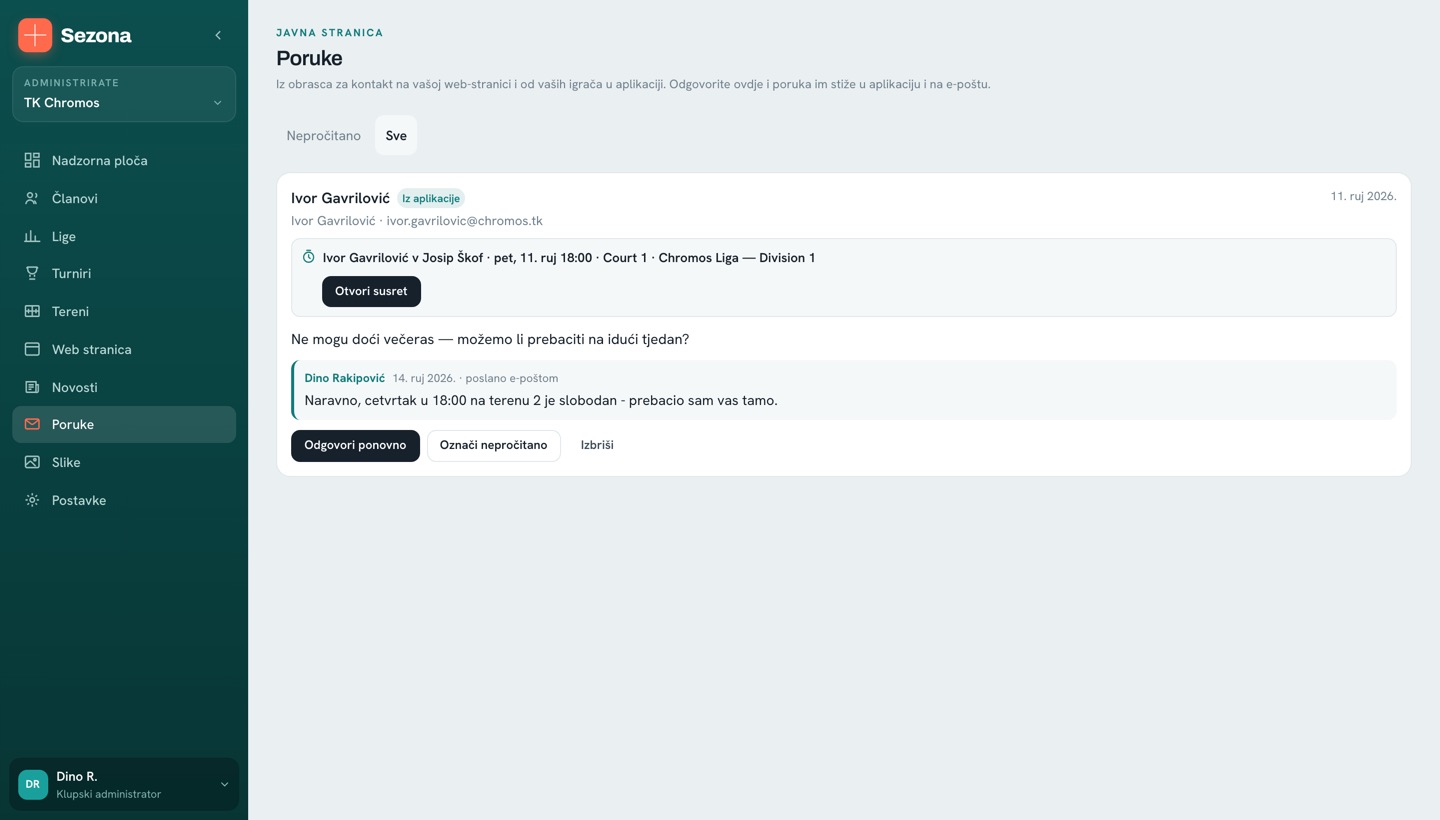Click the DR user avatar
This screenshot has height=820, width=1440.
(x=33, y=784)
